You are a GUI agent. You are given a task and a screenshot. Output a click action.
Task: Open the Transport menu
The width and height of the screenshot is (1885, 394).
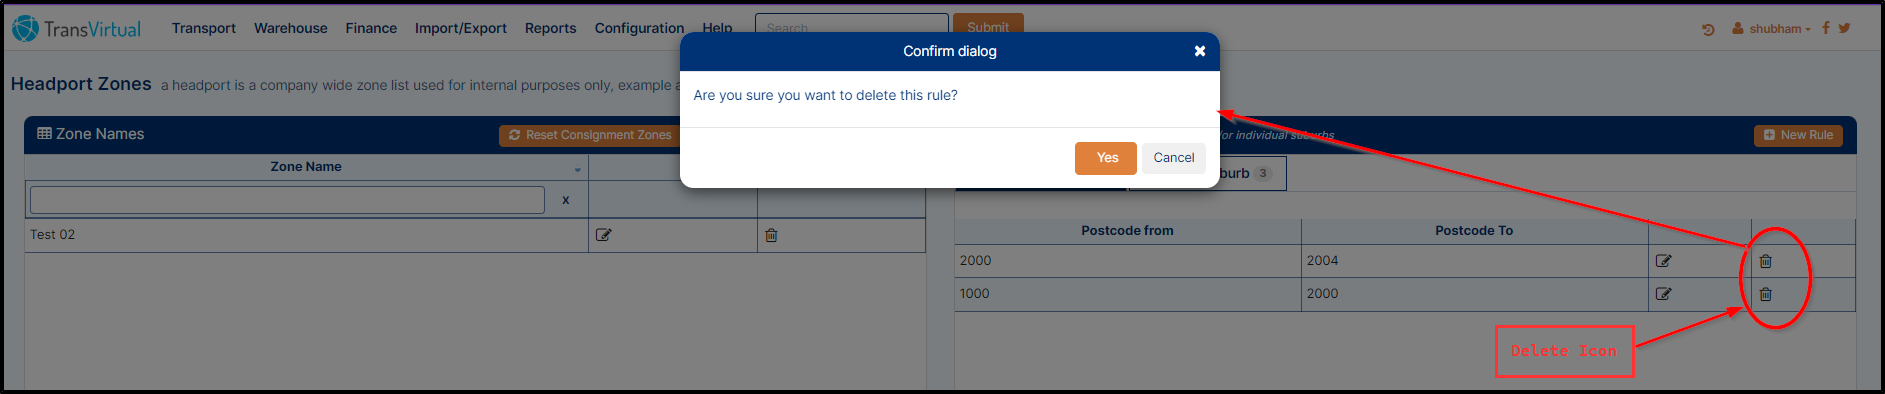coord(204,28)
